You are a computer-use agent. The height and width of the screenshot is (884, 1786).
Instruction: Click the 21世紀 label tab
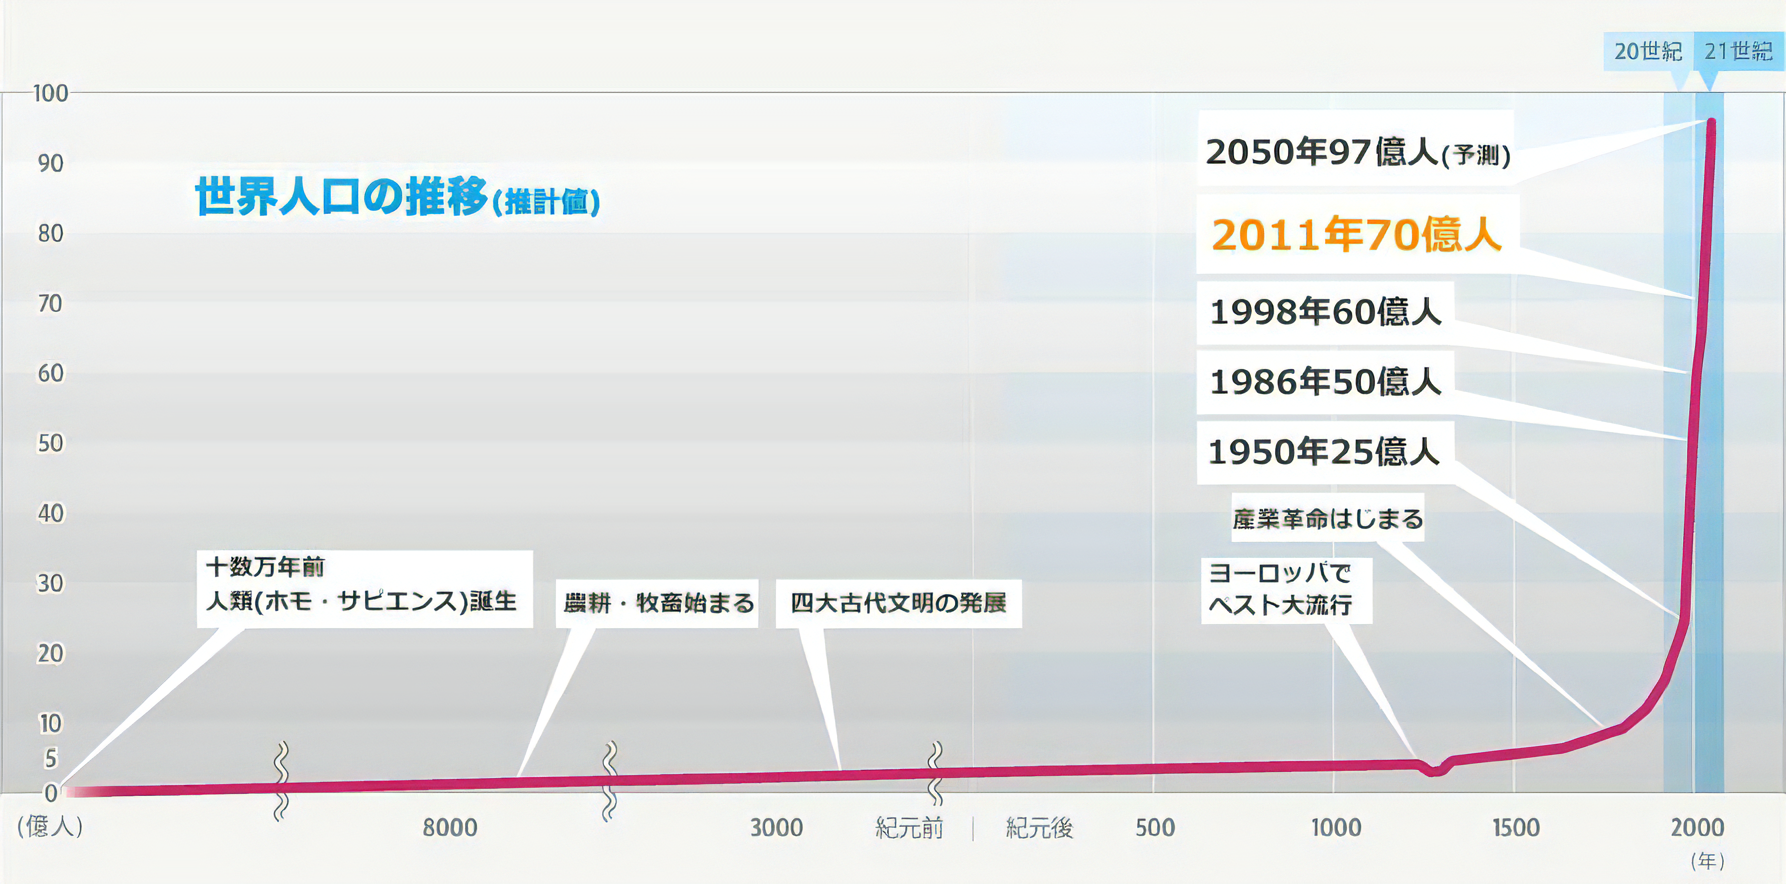pos(1738,51)
